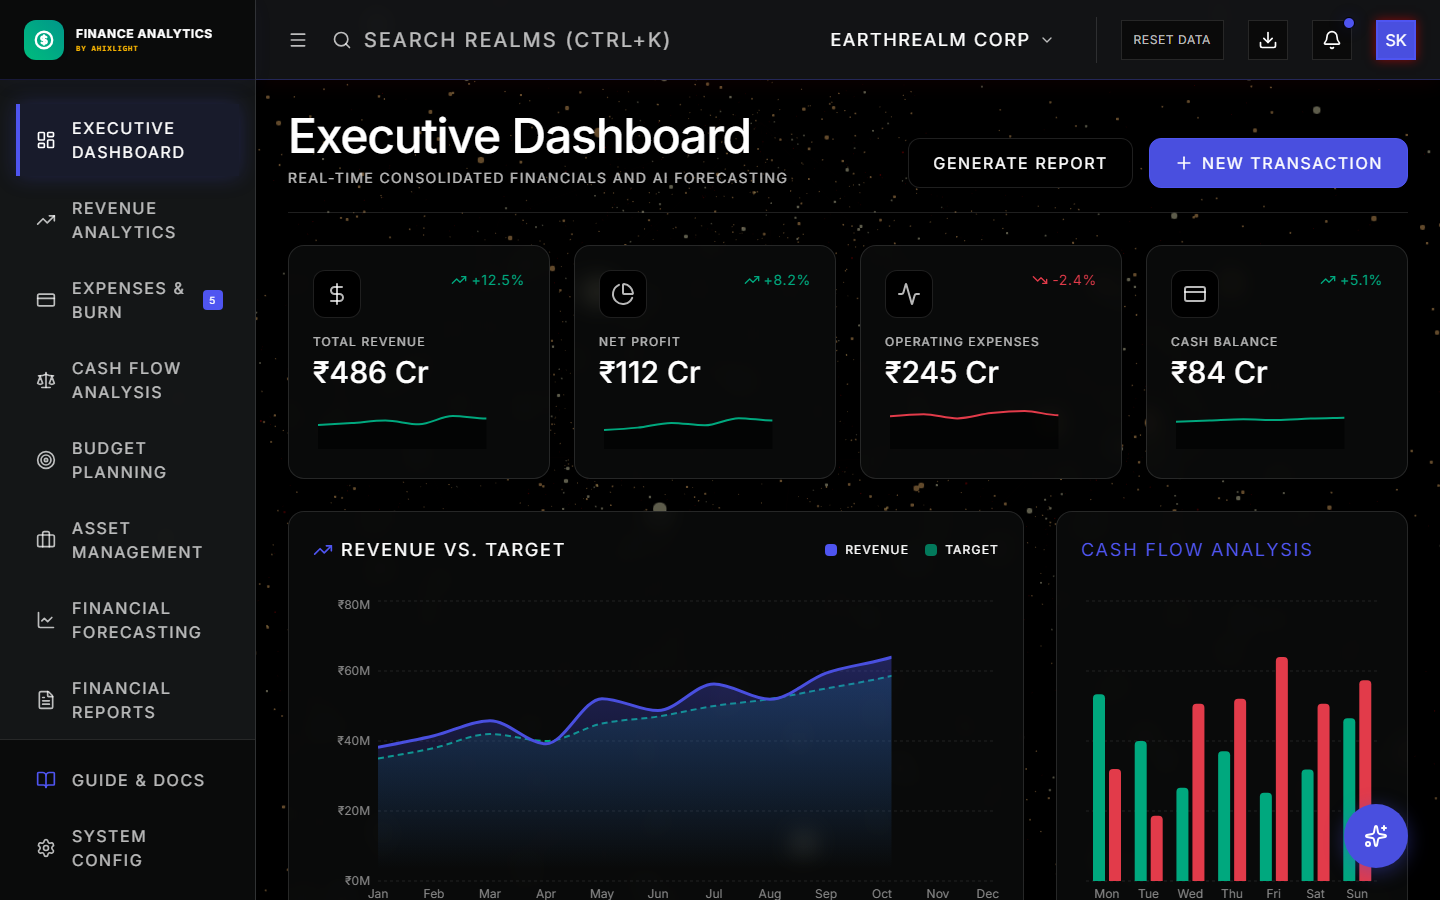
Task: Click the search magnifier icon
Action: pos(342,40)
